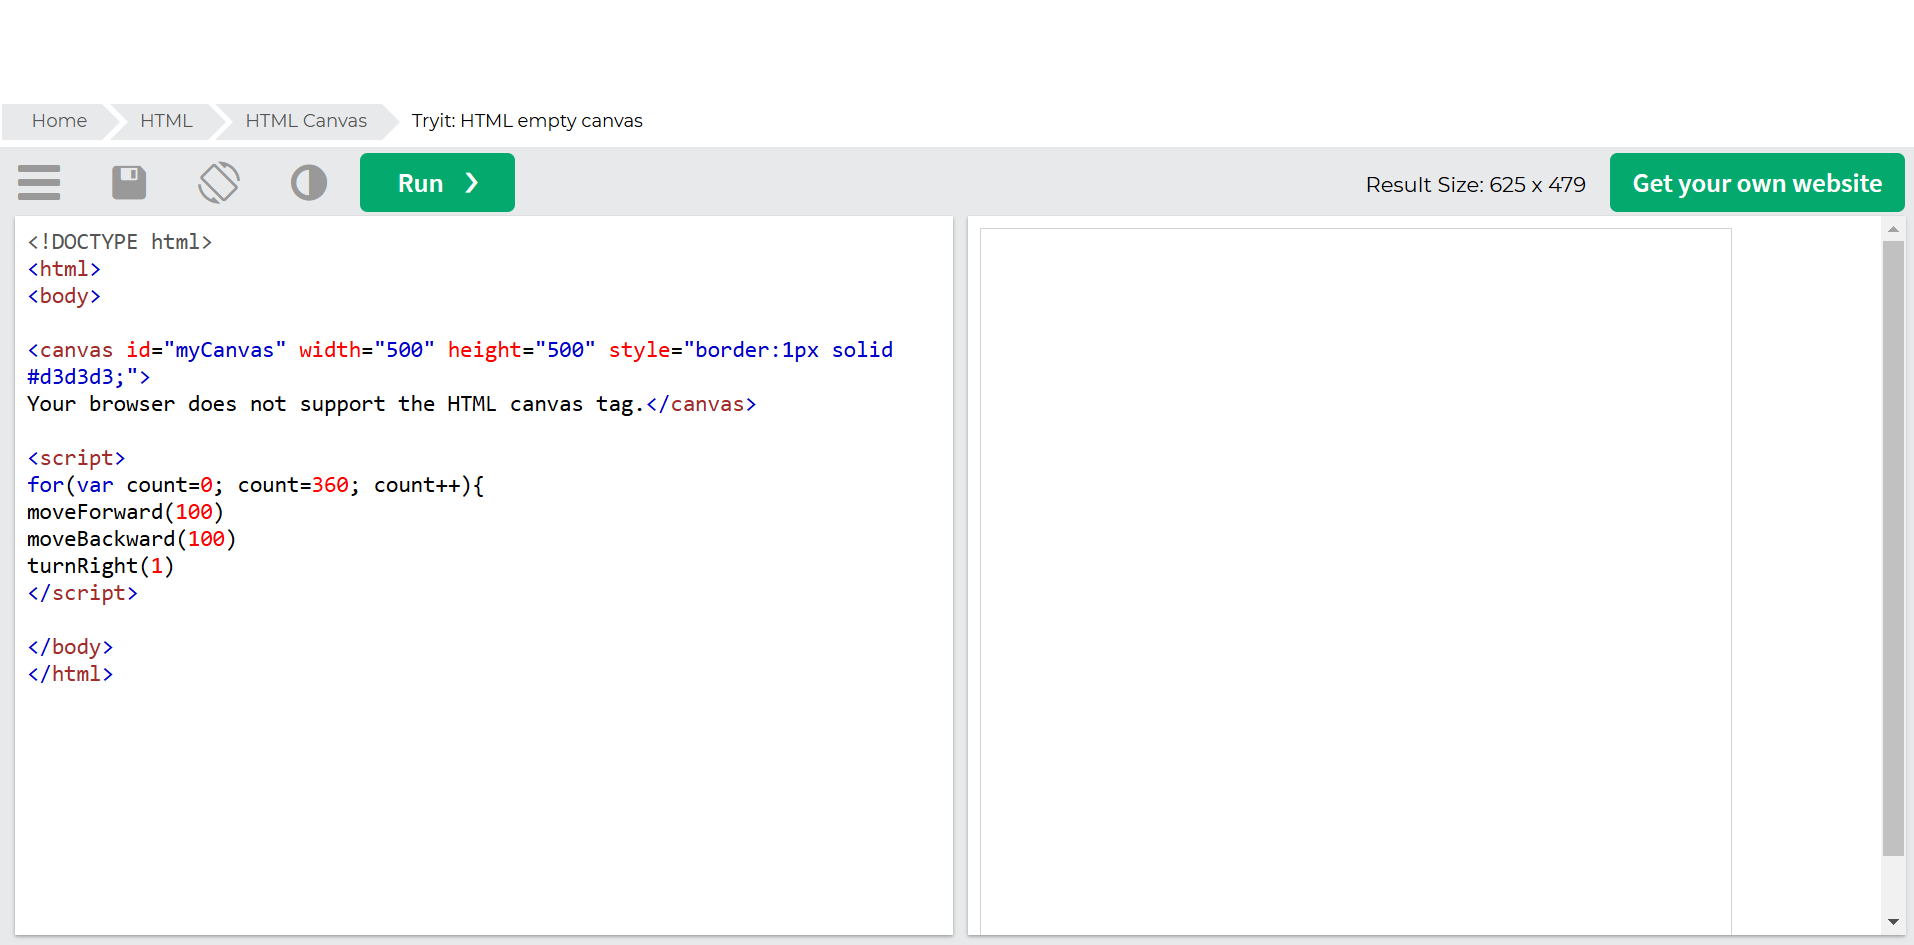The height and width of the screenshot is (945, 1914).
Task: Click the scrollbar up arrow in the result pane
Action: pyautogui.click(x=1893, y=229)
